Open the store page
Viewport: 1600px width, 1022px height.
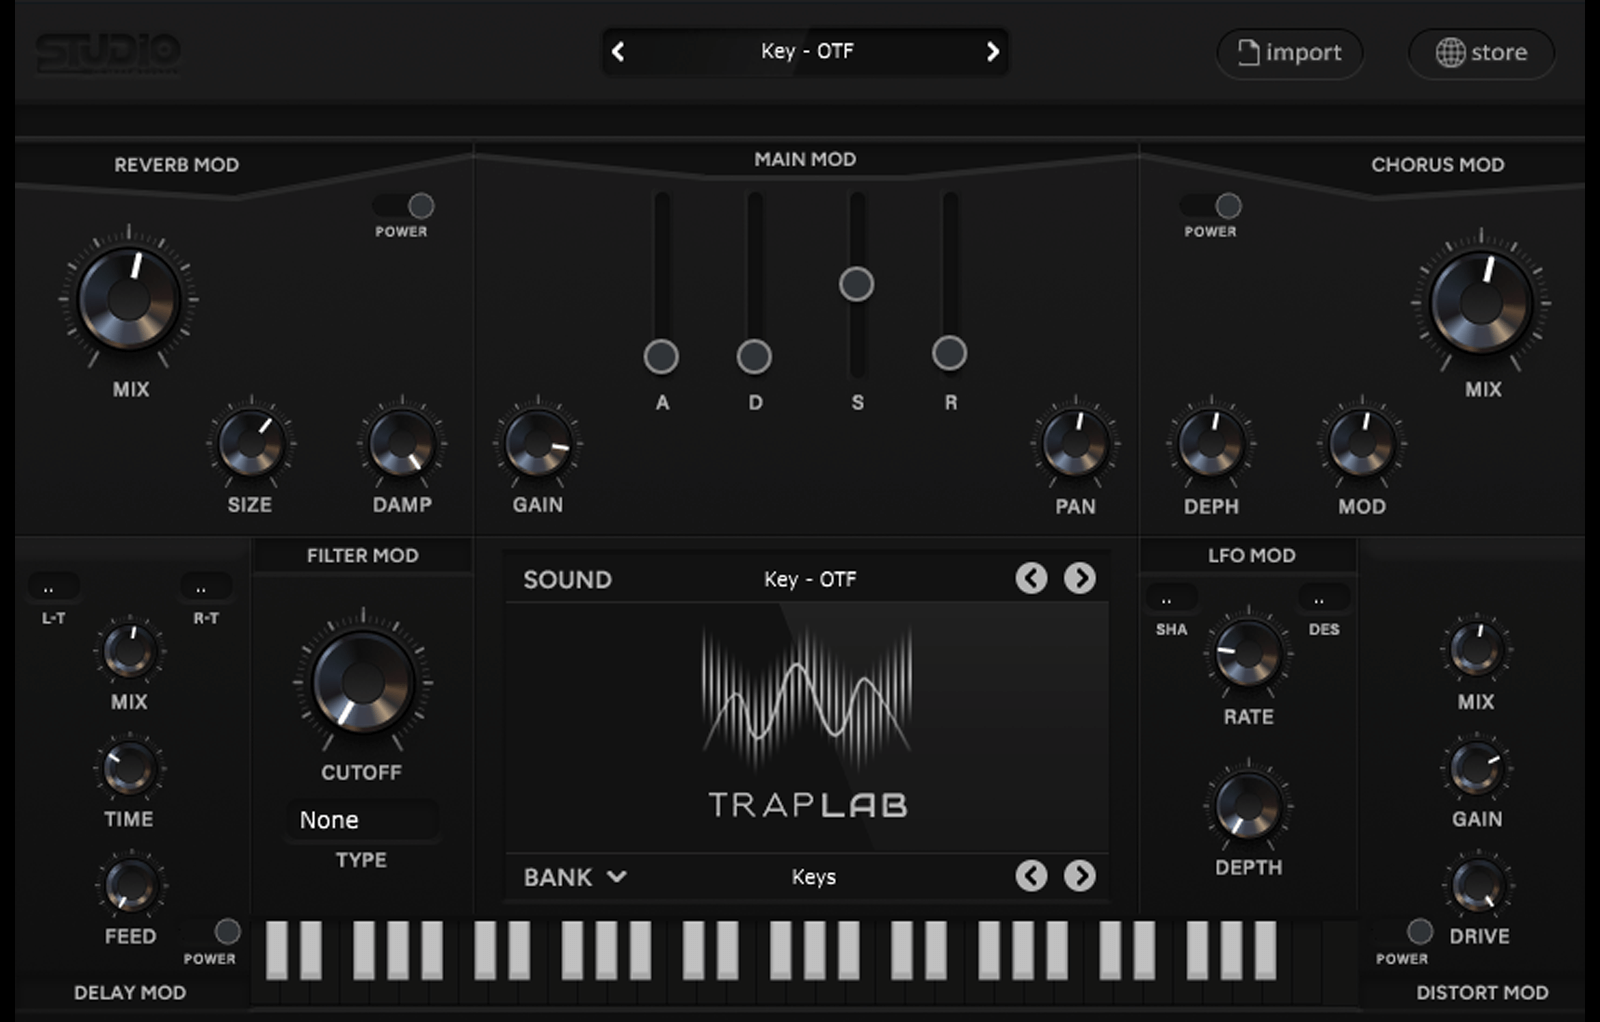1480,52
